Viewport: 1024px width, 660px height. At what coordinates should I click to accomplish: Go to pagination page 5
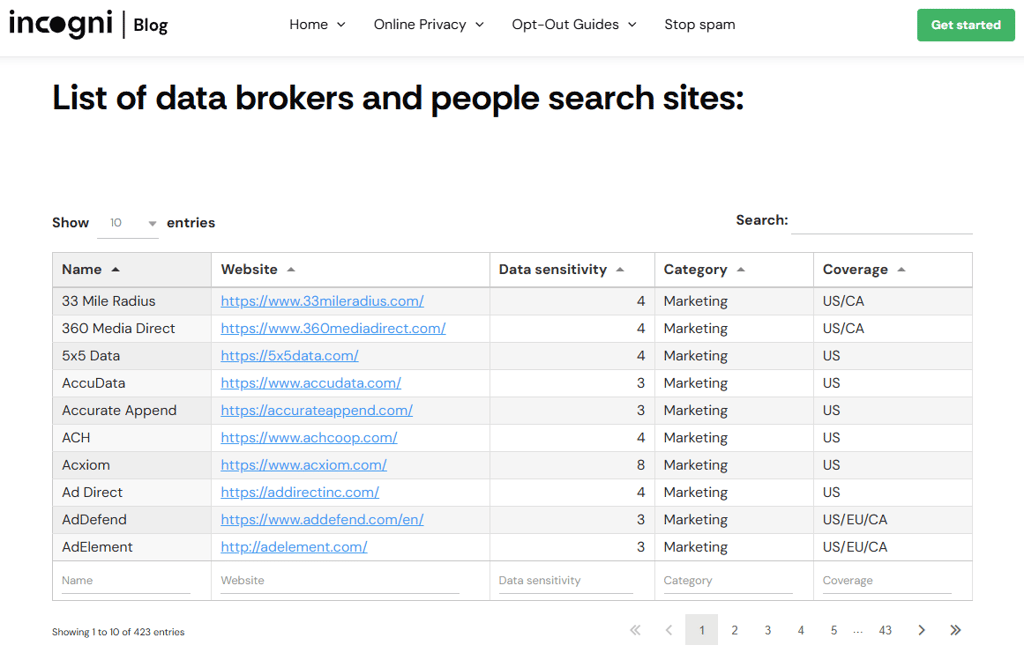tap(834, 630)
